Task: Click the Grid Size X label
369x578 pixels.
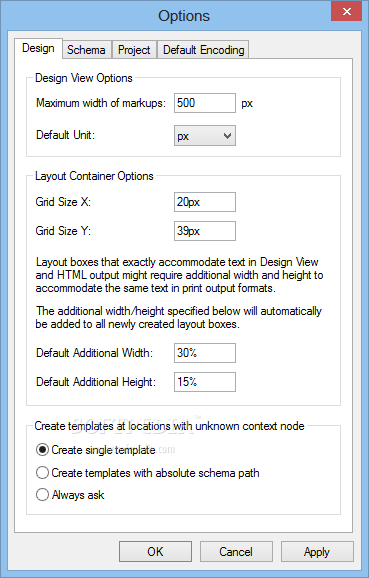Action: (63, 202)
